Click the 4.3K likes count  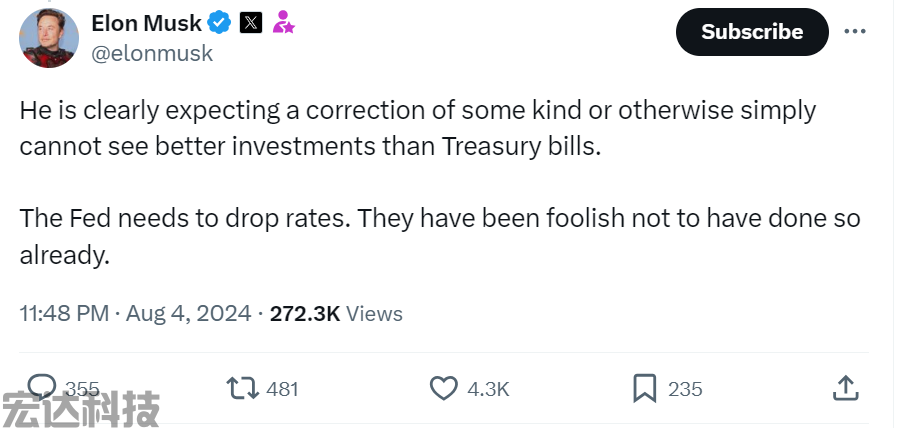(488, 390)
